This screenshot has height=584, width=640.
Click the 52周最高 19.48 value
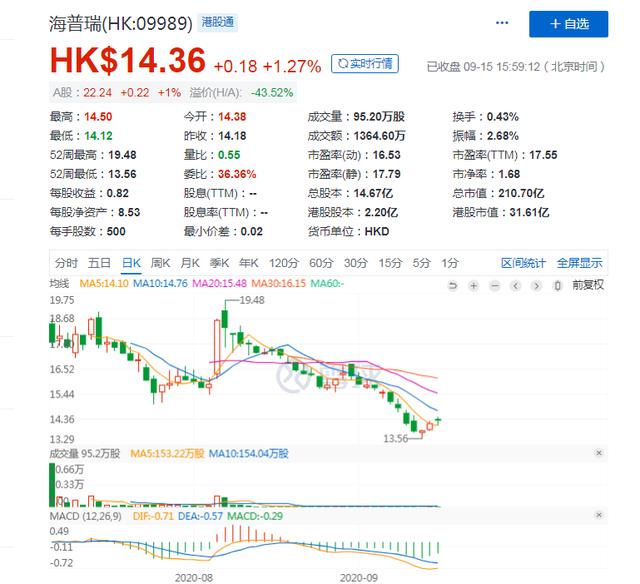click(x=122, y=155)
